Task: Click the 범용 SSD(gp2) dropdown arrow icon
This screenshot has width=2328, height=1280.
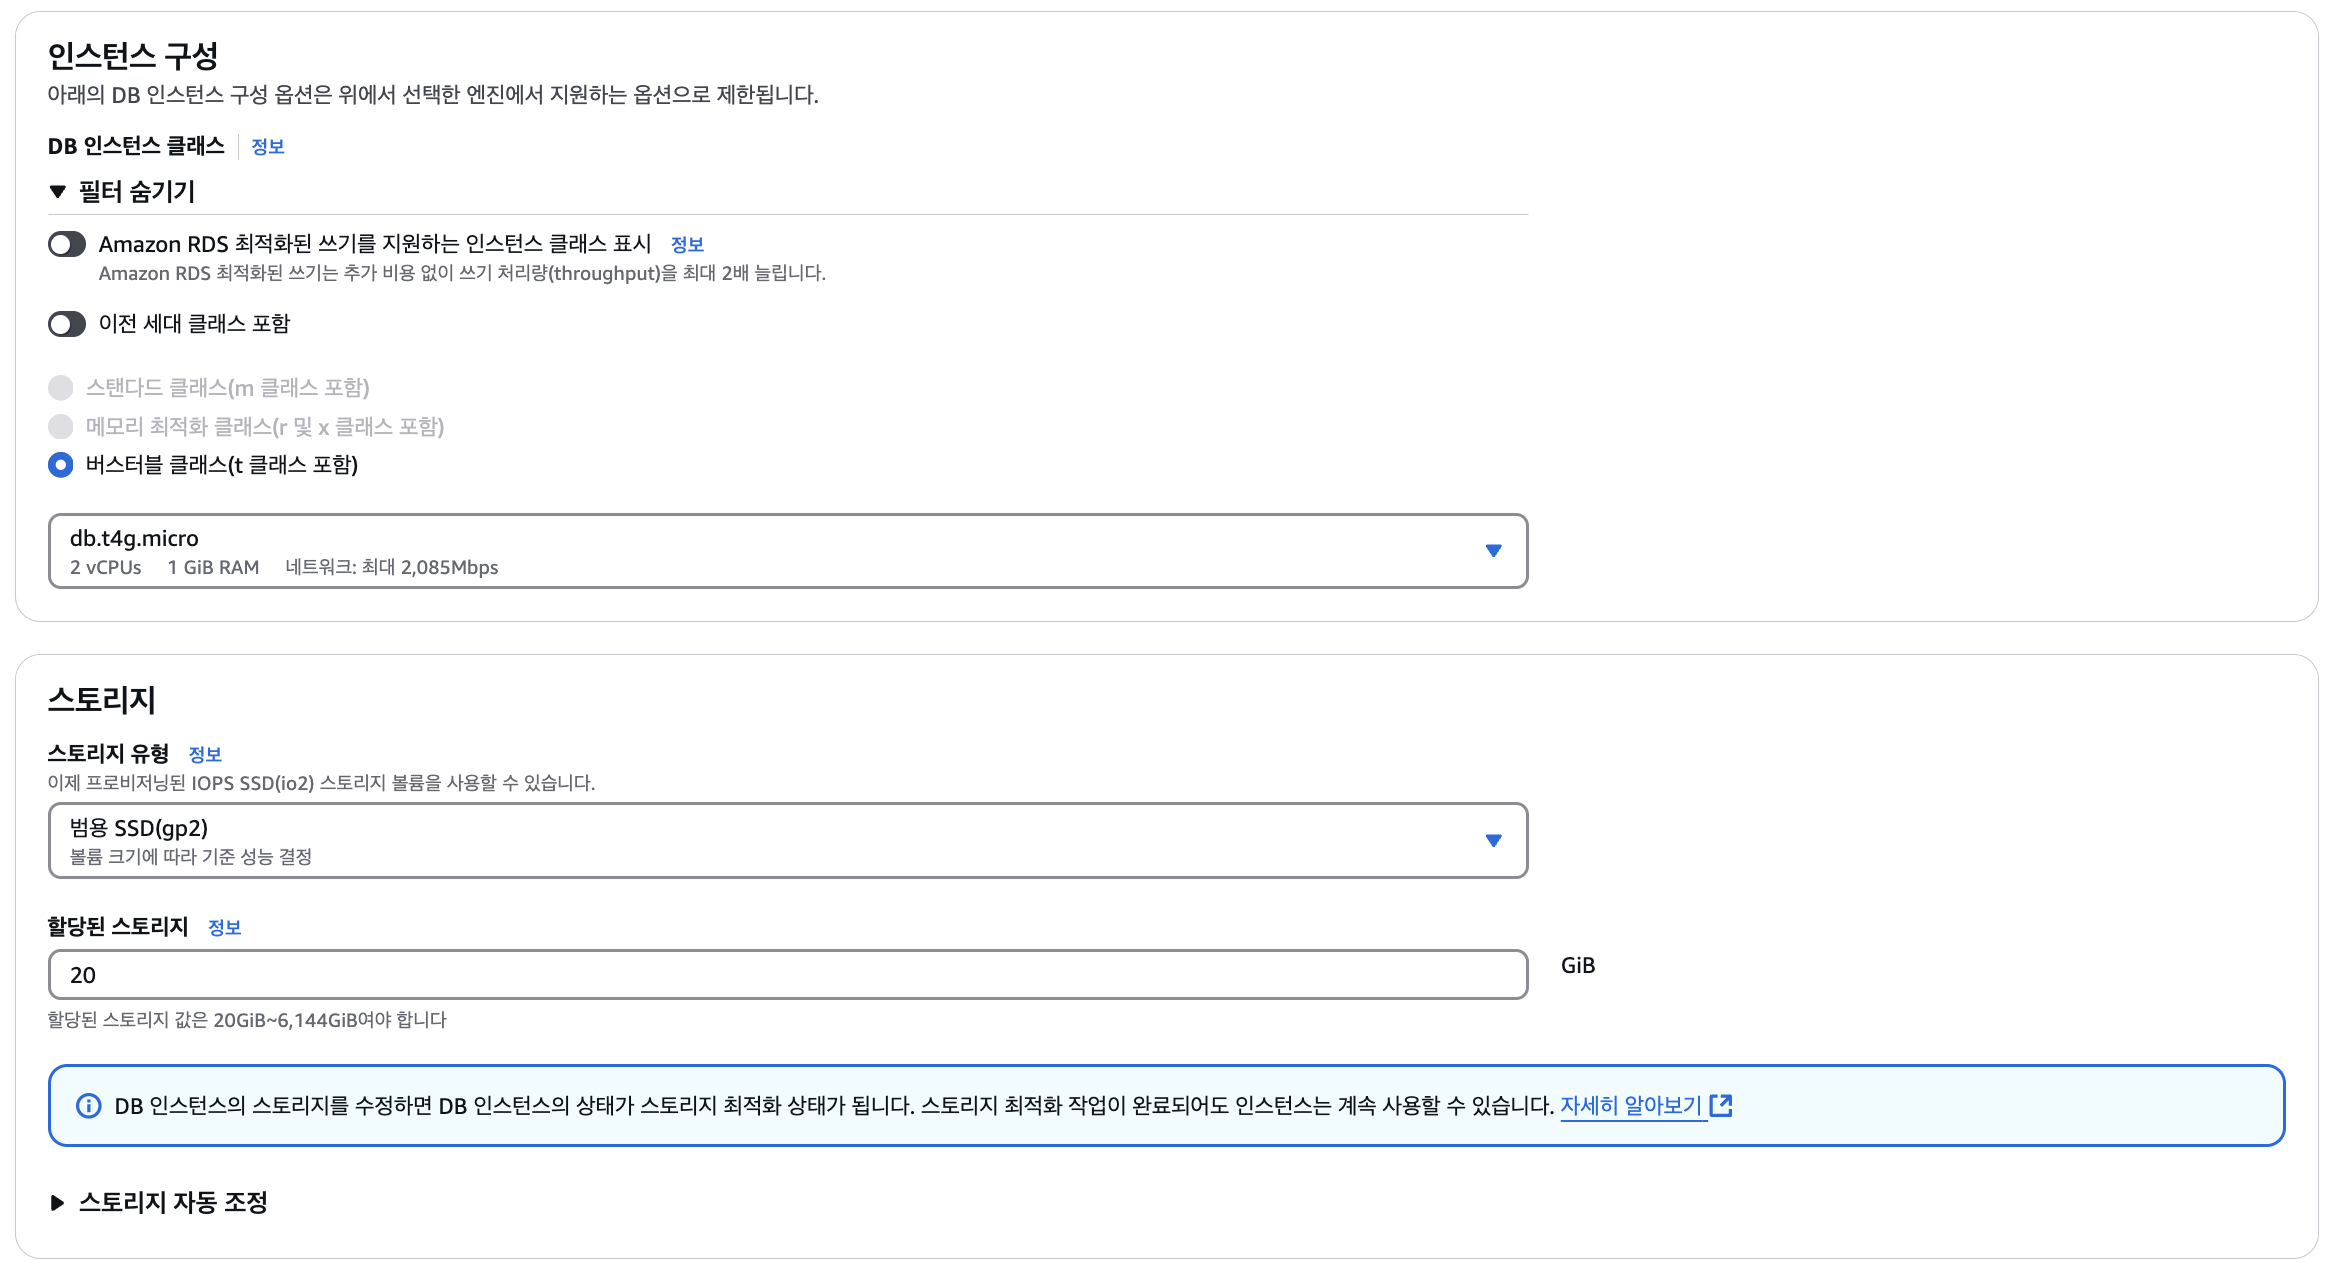Action: click(x=1493, y=841)
